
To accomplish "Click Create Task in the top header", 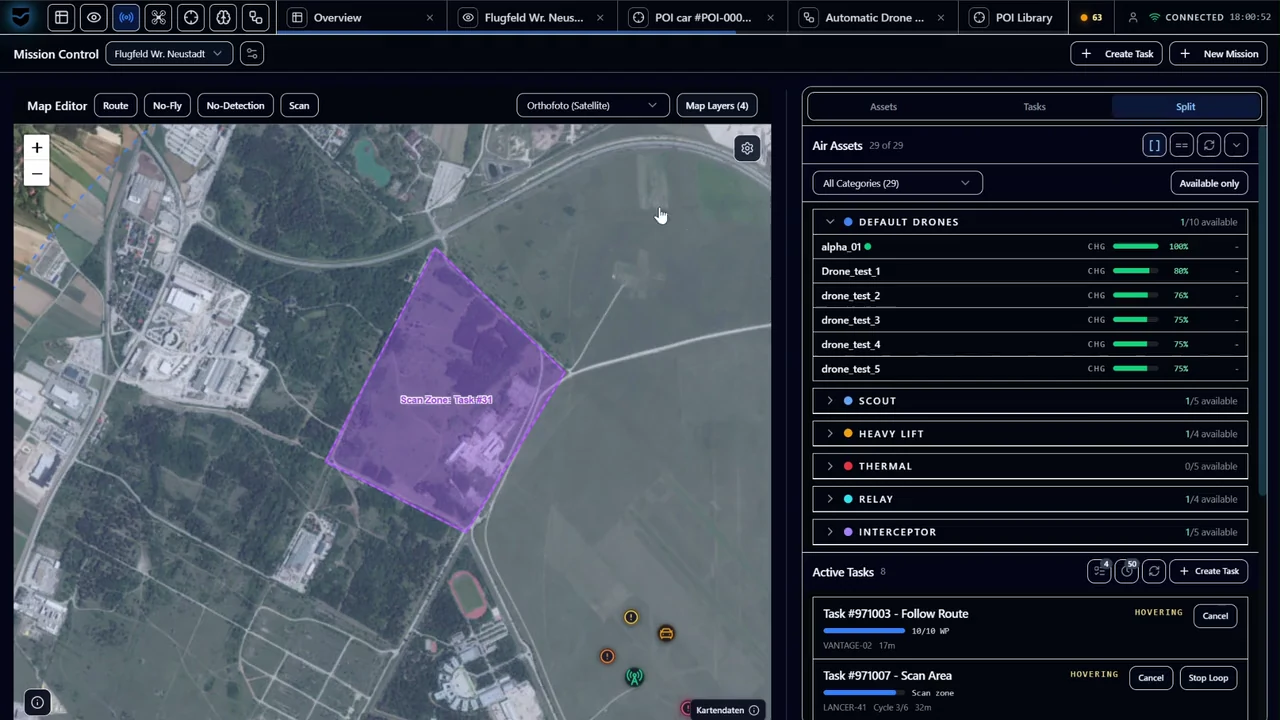I will tap(1116, 54).
